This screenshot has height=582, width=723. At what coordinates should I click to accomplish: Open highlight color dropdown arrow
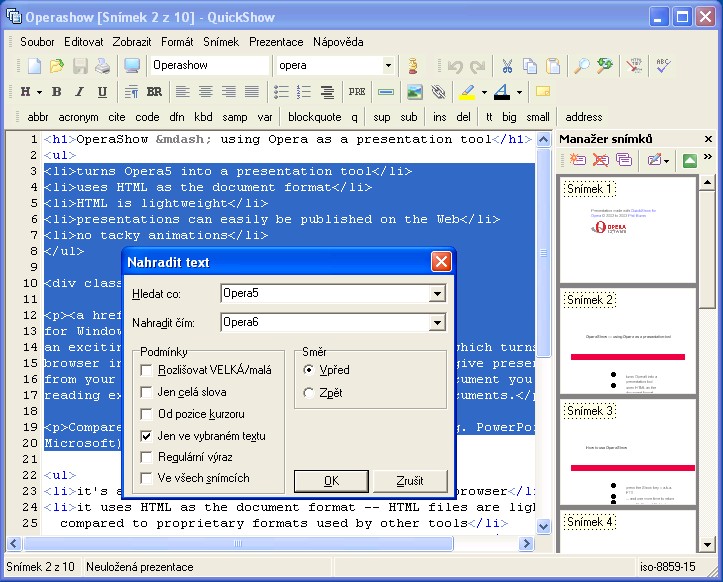tap(484, 92)
